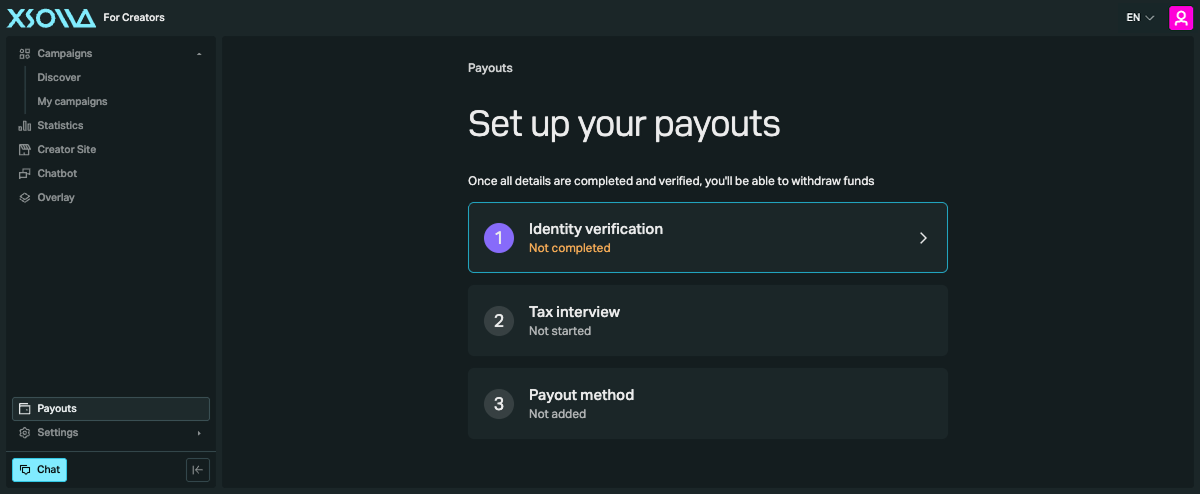Select the Tax interview step
This screenshot has height=494, width=1200.
[x=708, y=320]
